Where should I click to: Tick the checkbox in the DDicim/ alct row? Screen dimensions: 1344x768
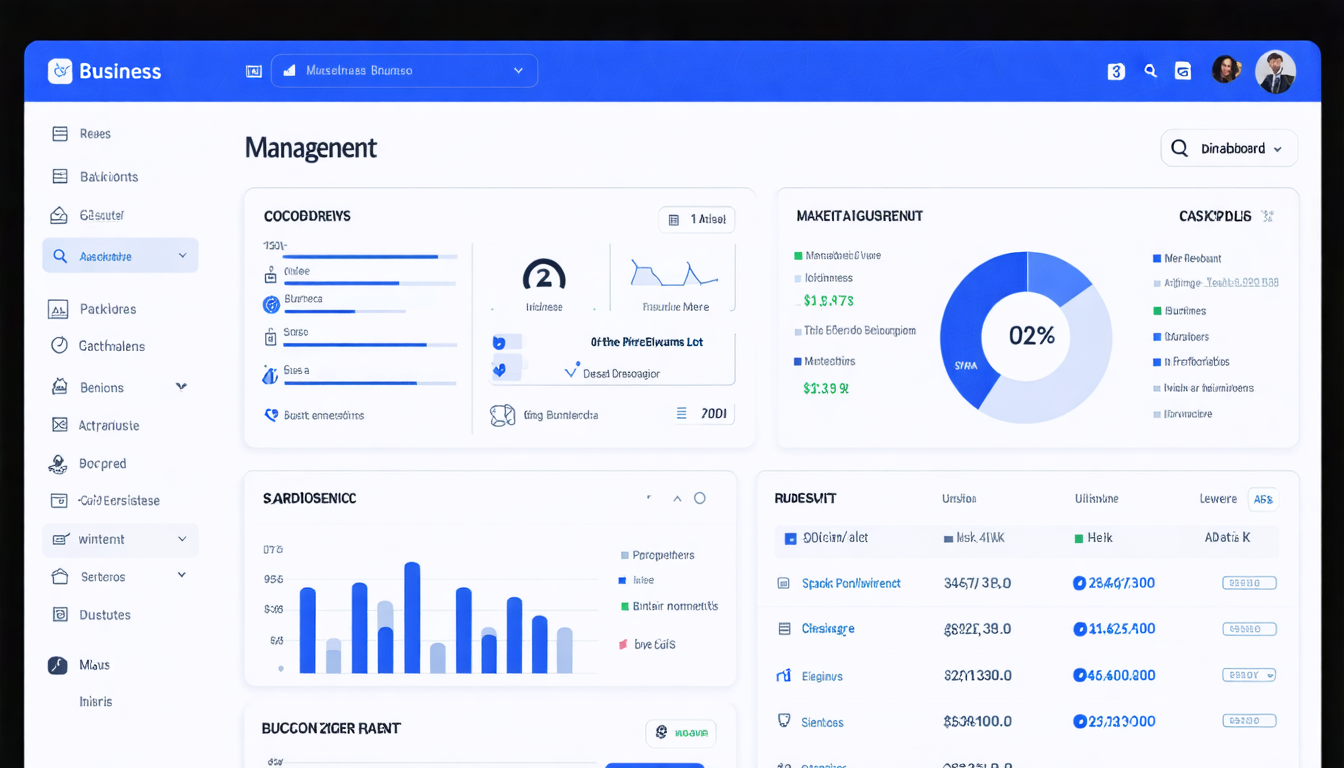790,538
